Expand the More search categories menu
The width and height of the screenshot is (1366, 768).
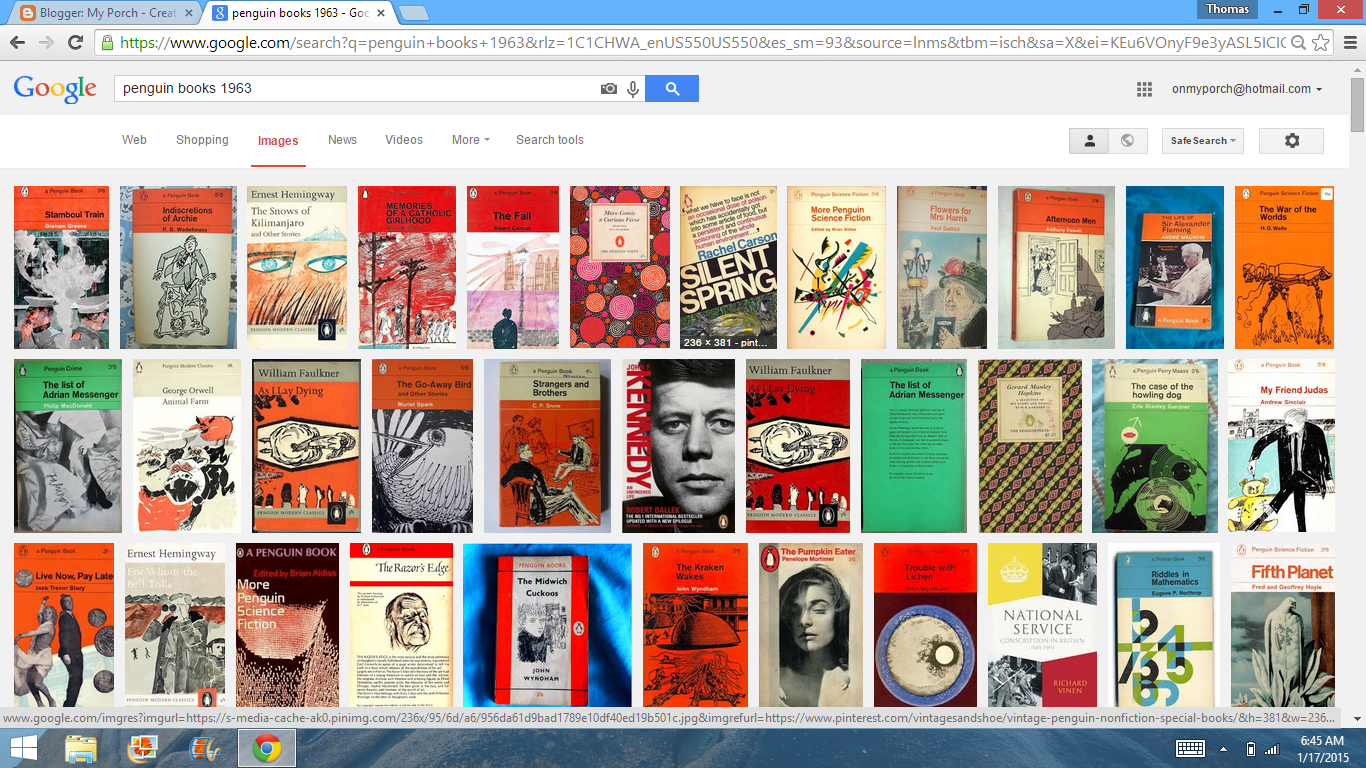tap(470, 140)
